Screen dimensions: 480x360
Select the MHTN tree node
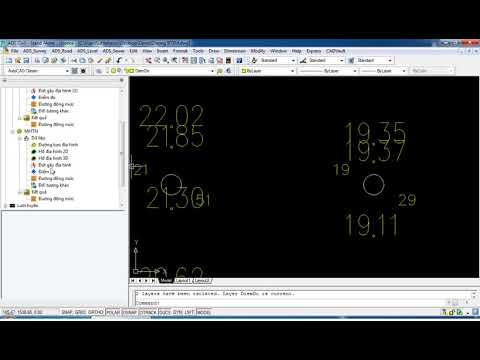[x=31, y=131]
